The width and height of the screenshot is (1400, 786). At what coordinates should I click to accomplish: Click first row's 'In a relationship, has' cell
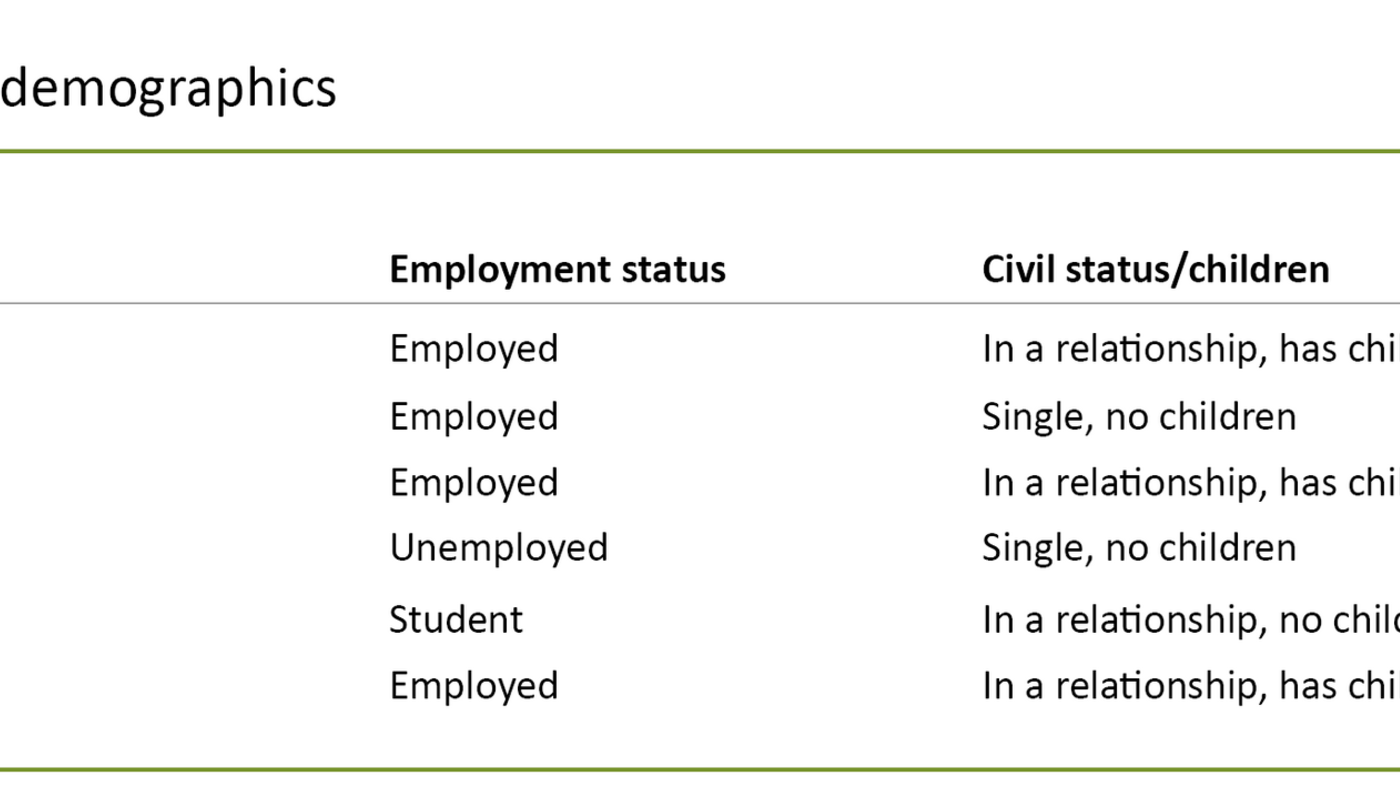(x=1191, y=349)
